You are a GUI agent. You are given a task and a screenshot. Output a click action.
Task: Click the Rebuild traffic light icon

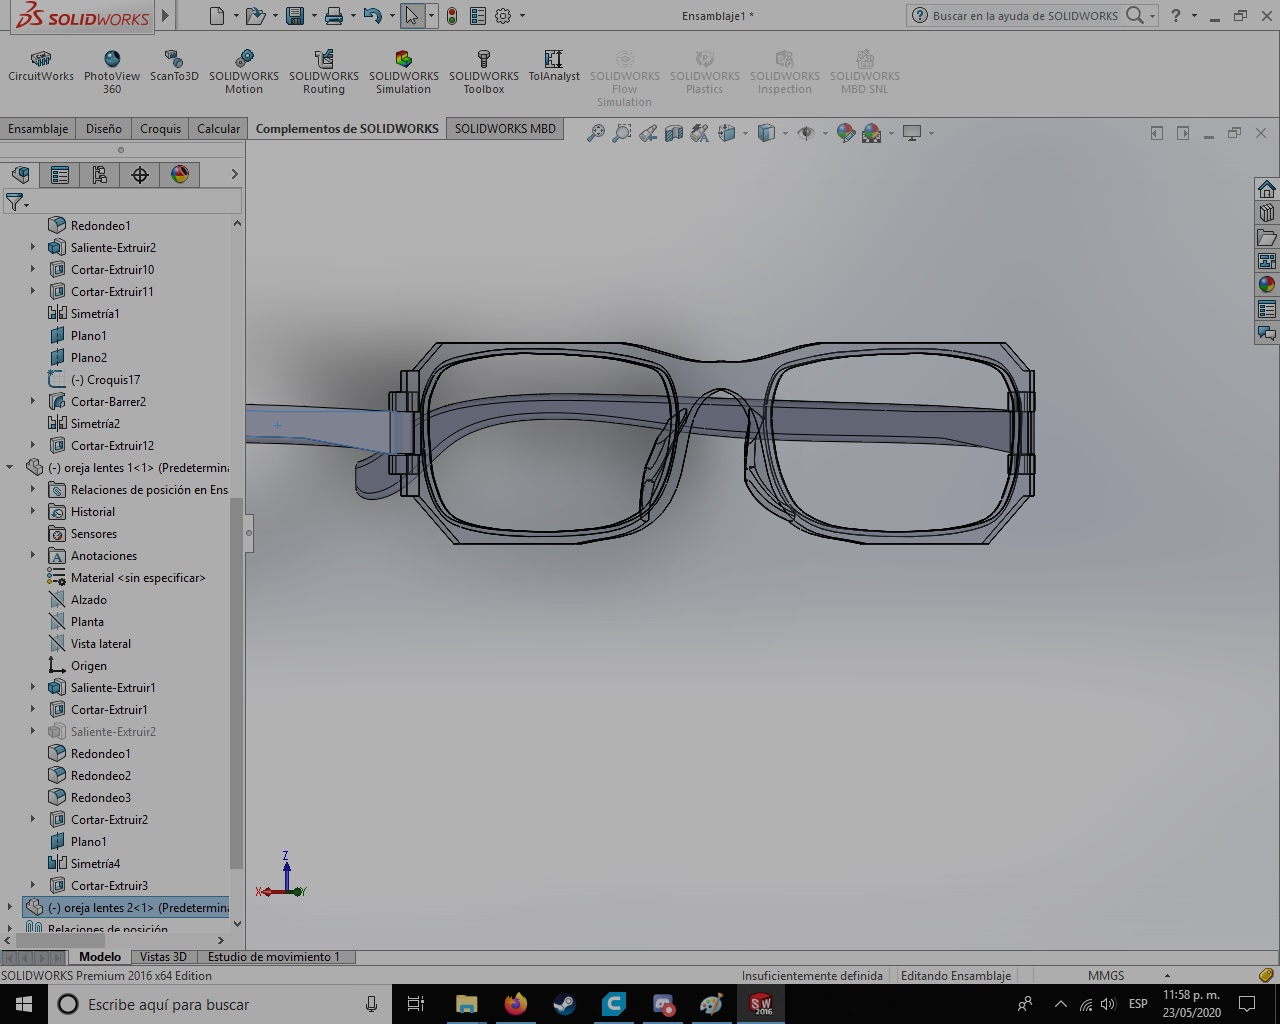tap(452, 16)
